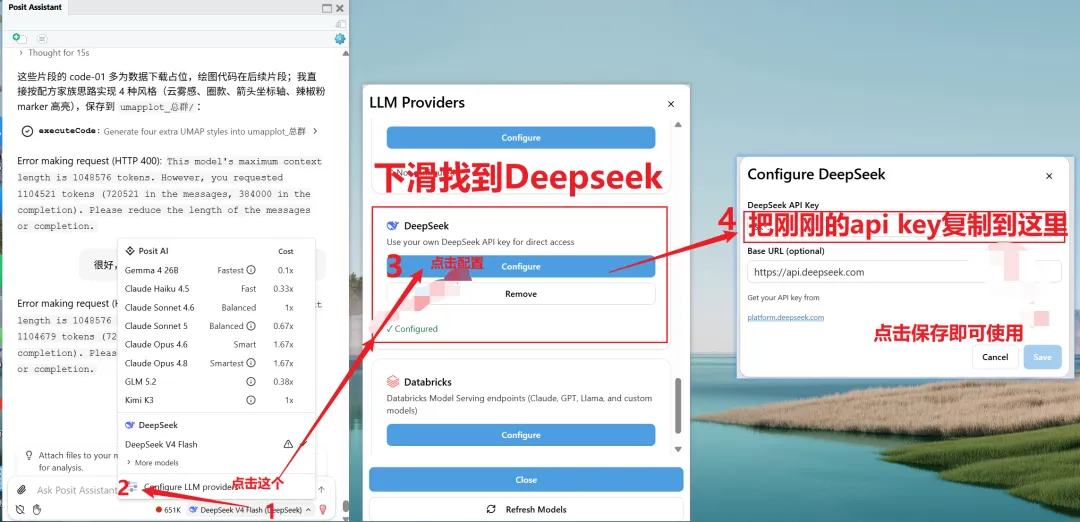Remove the DeepSeek provider
Screen dimensions: 1080x522
coord(521,293)
